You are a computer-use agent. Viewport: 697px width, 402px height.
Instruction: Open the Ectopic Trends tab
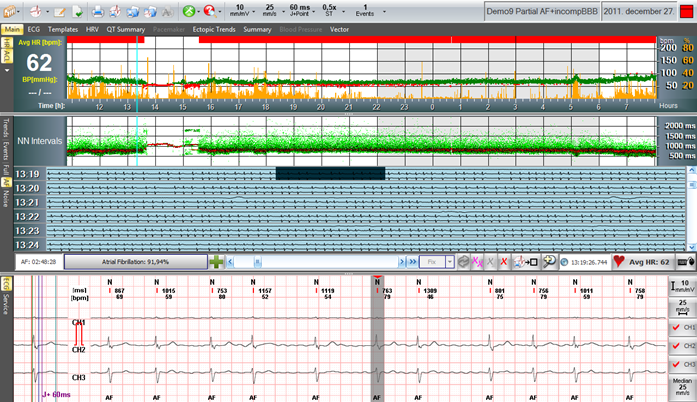(x=214, y=29)
